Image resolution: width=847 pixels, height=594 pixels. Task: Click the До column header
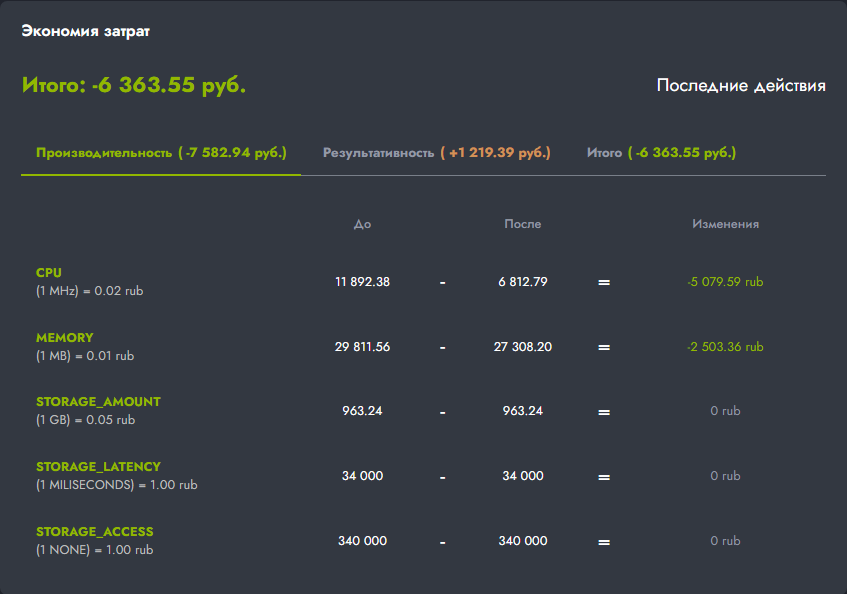coord(362,224)
